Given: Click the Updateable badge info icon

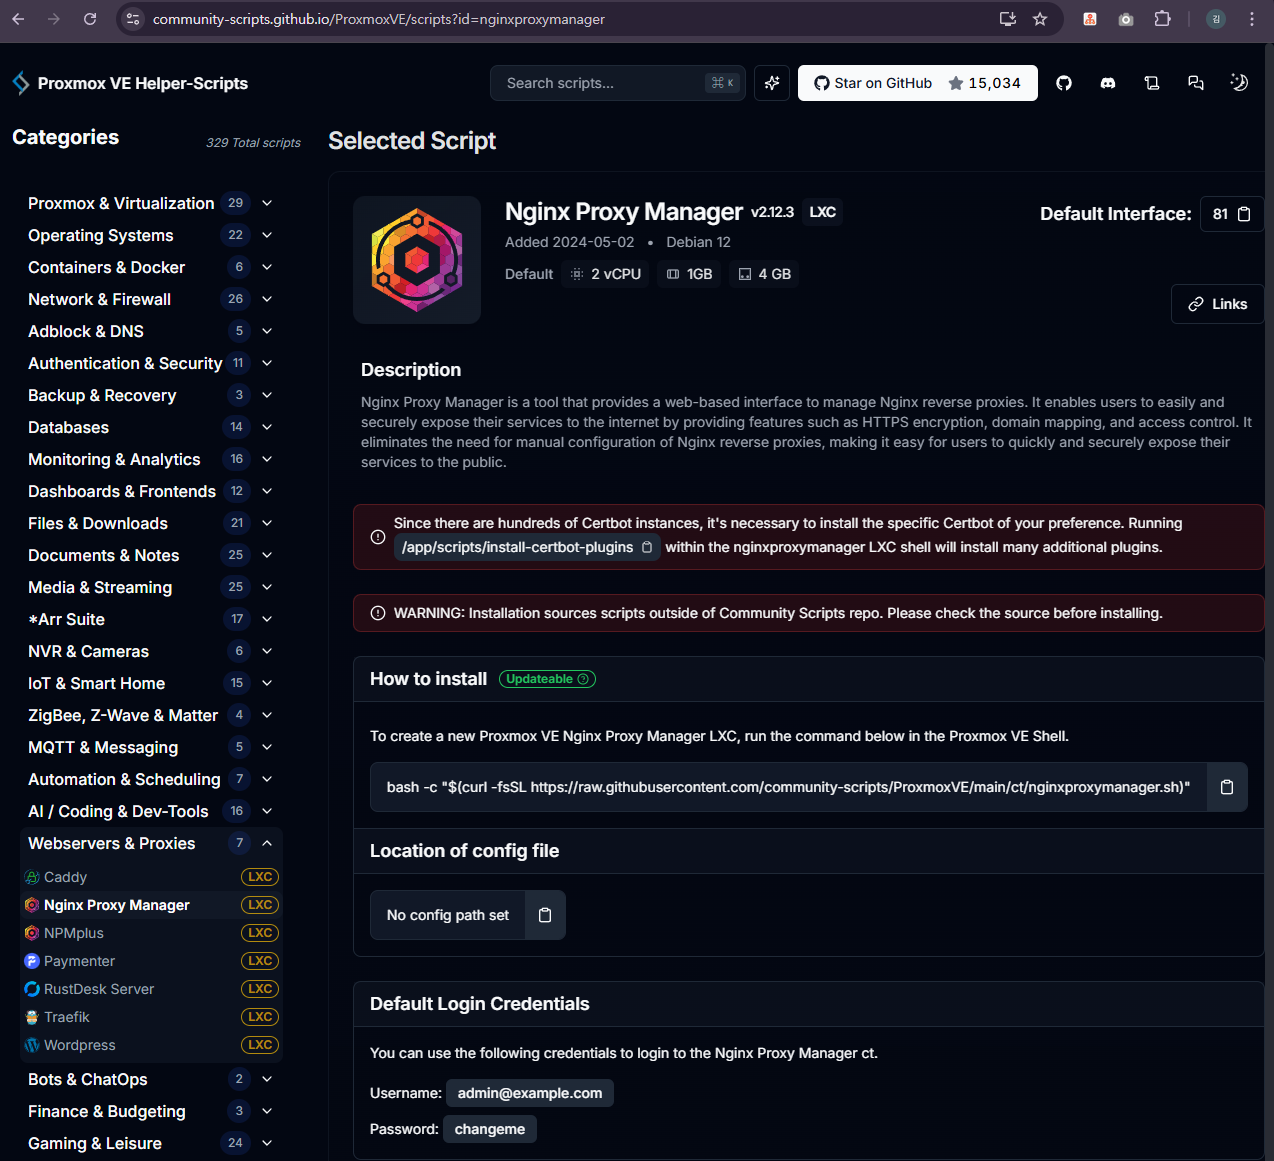Looking at the screenshot, I should [584, 679].
